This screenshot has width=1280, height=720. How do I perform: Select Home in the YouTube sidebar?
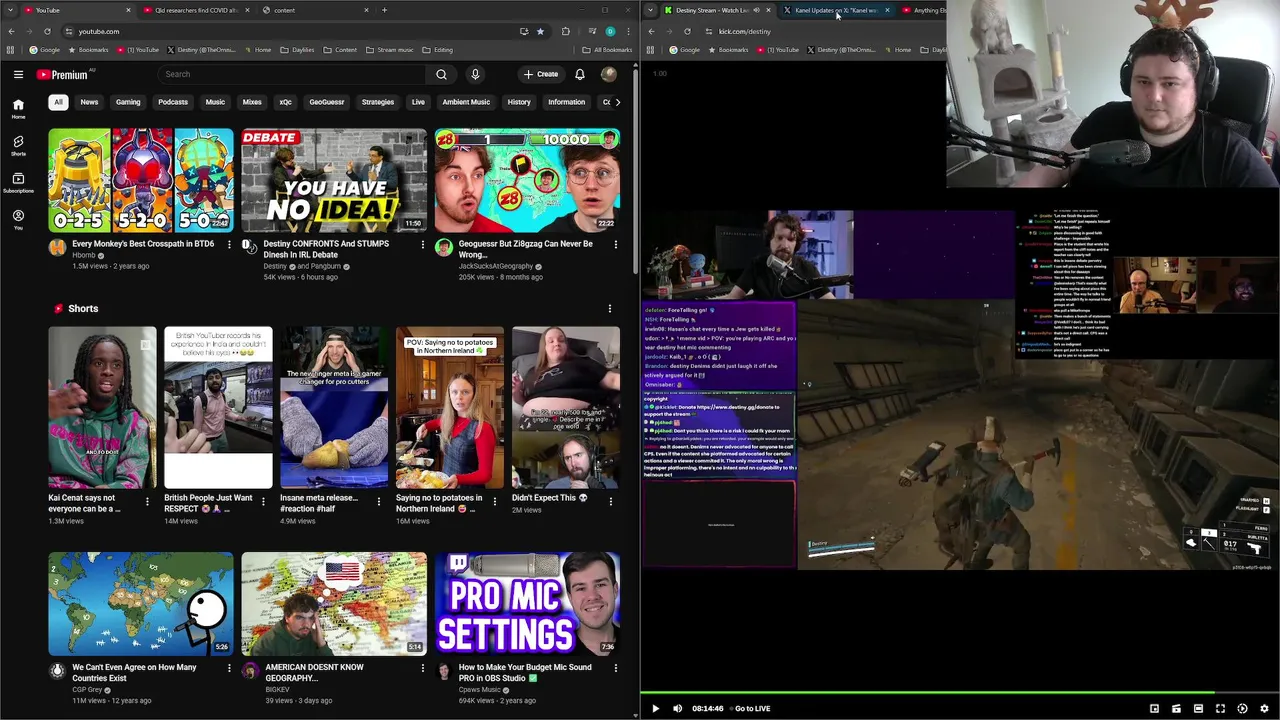point(18,109)
